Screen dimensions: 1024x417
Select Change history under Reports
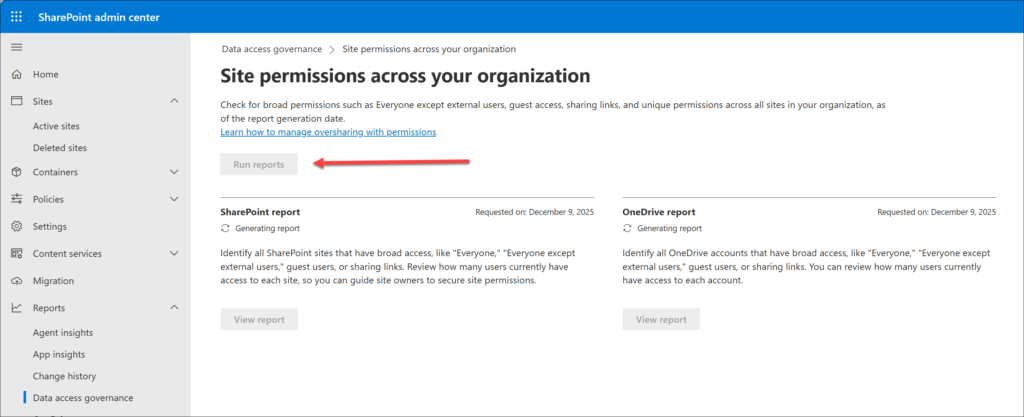(64, 376)
